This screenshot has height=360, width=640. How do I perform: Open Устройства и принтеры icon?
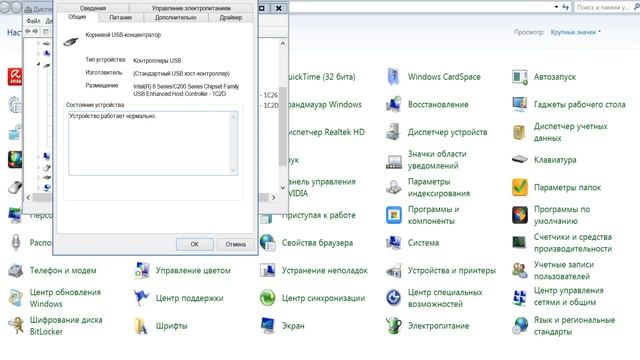[394, 271]
